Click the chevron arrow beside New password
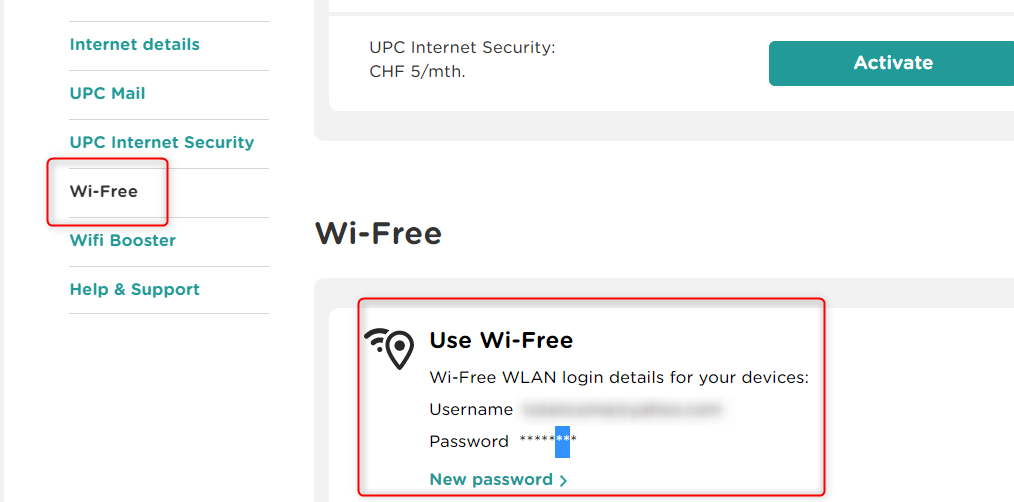 pos(564,481)
